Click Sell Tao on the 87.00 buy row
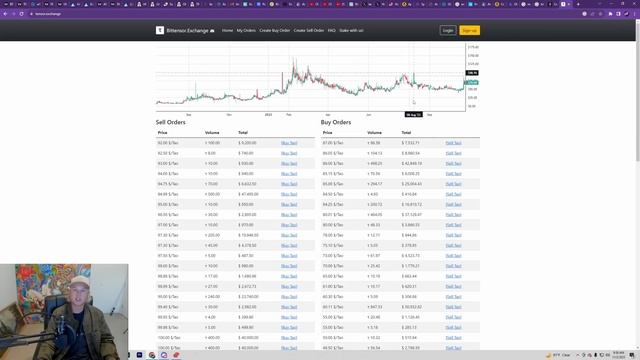The height and width of the screenshot is (360, 640). 453,143
